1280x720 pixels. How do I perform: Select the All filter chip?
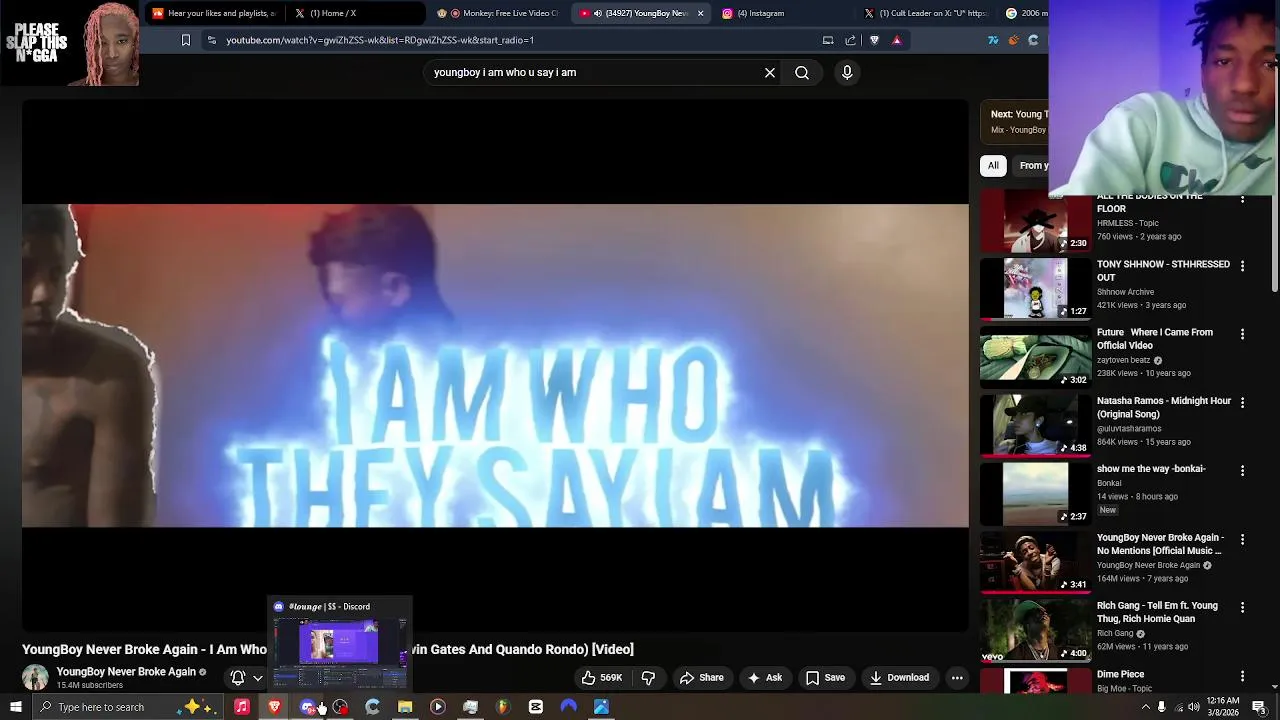pyautogui.click(x=993, y=165)
